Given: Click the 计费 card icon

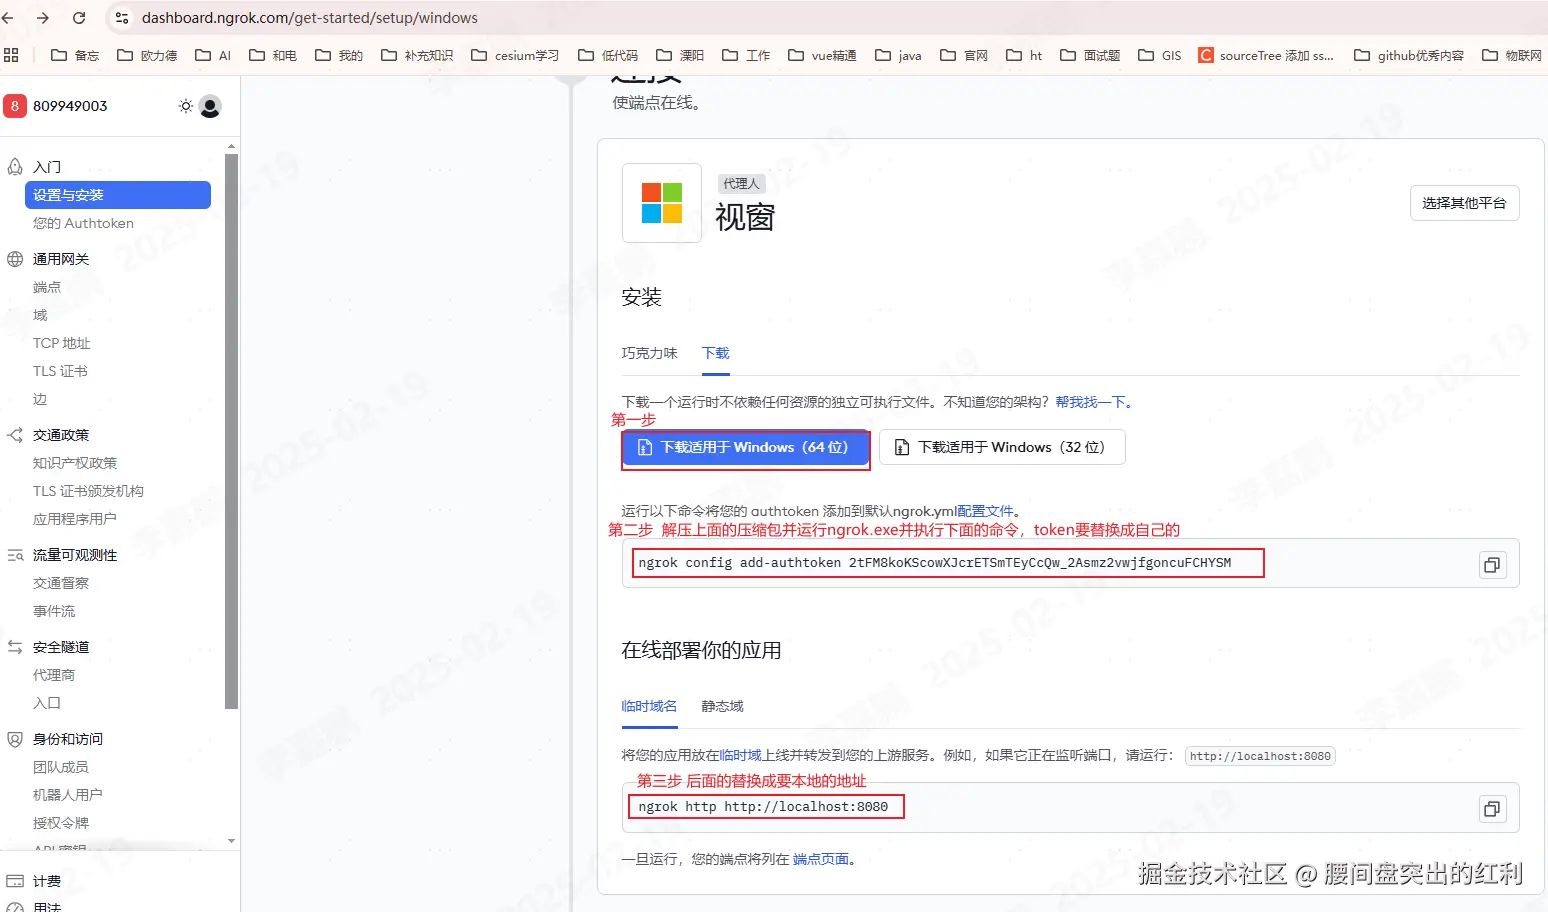Looking at the screenshot, I should [15, 881].
